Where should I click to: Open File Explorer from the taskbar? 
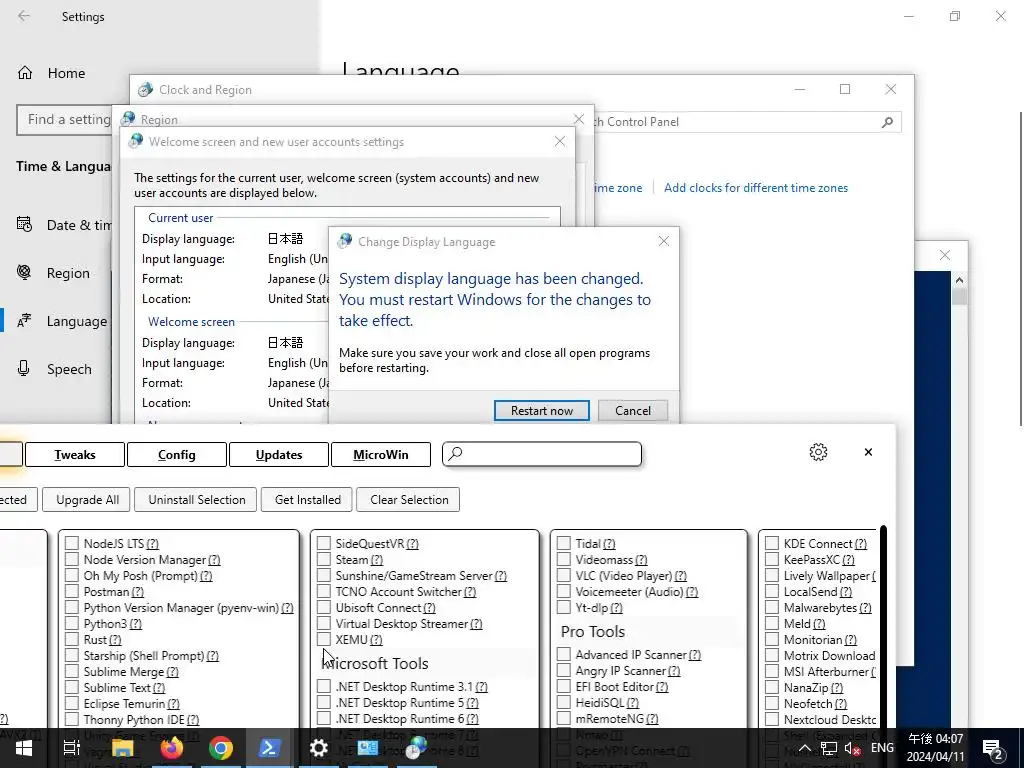(x=122, y=748)
